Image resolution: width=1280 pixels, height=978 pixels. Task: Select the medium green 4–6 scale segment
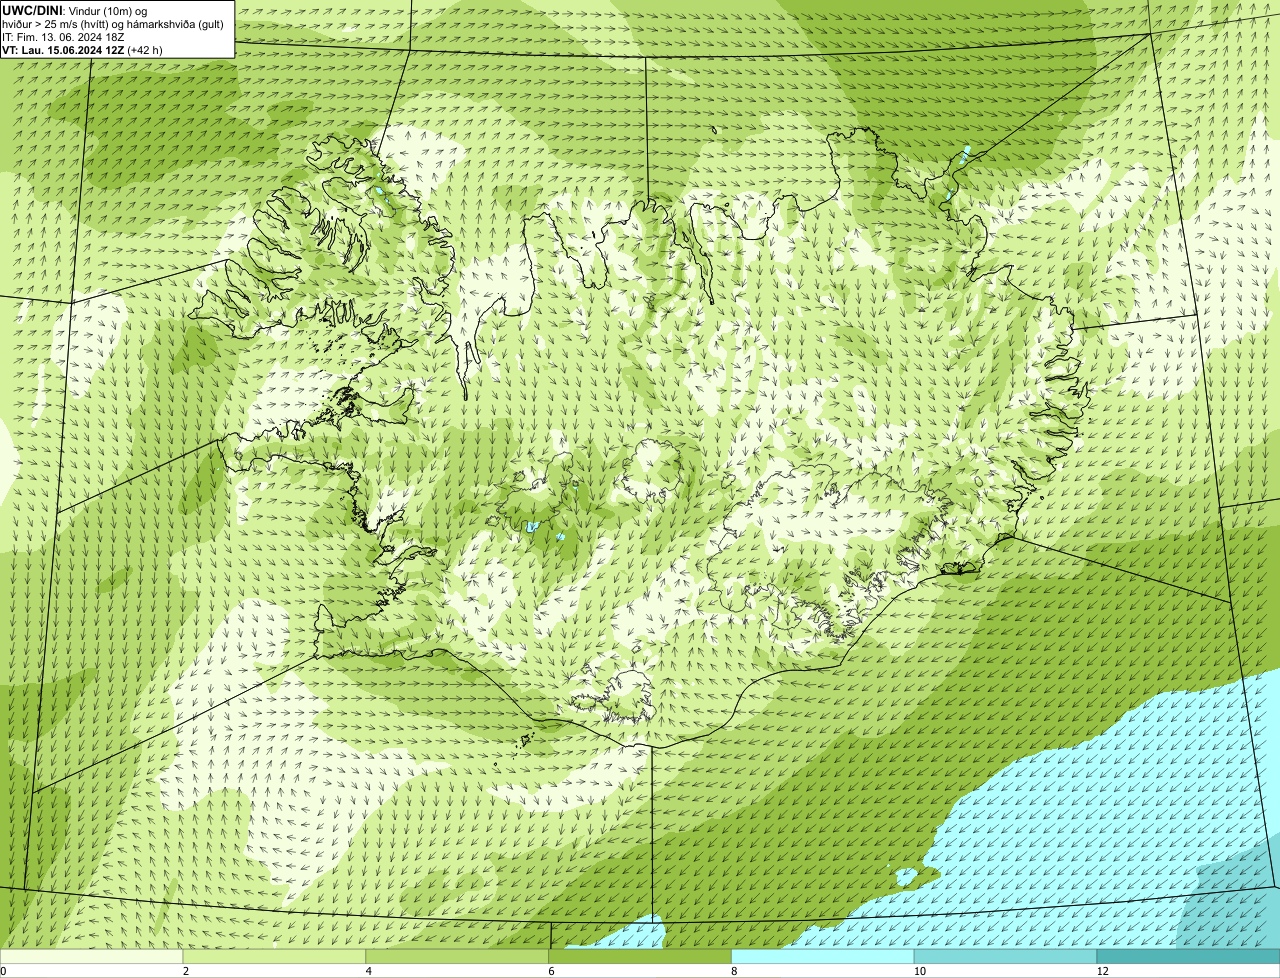click(458, 957)
